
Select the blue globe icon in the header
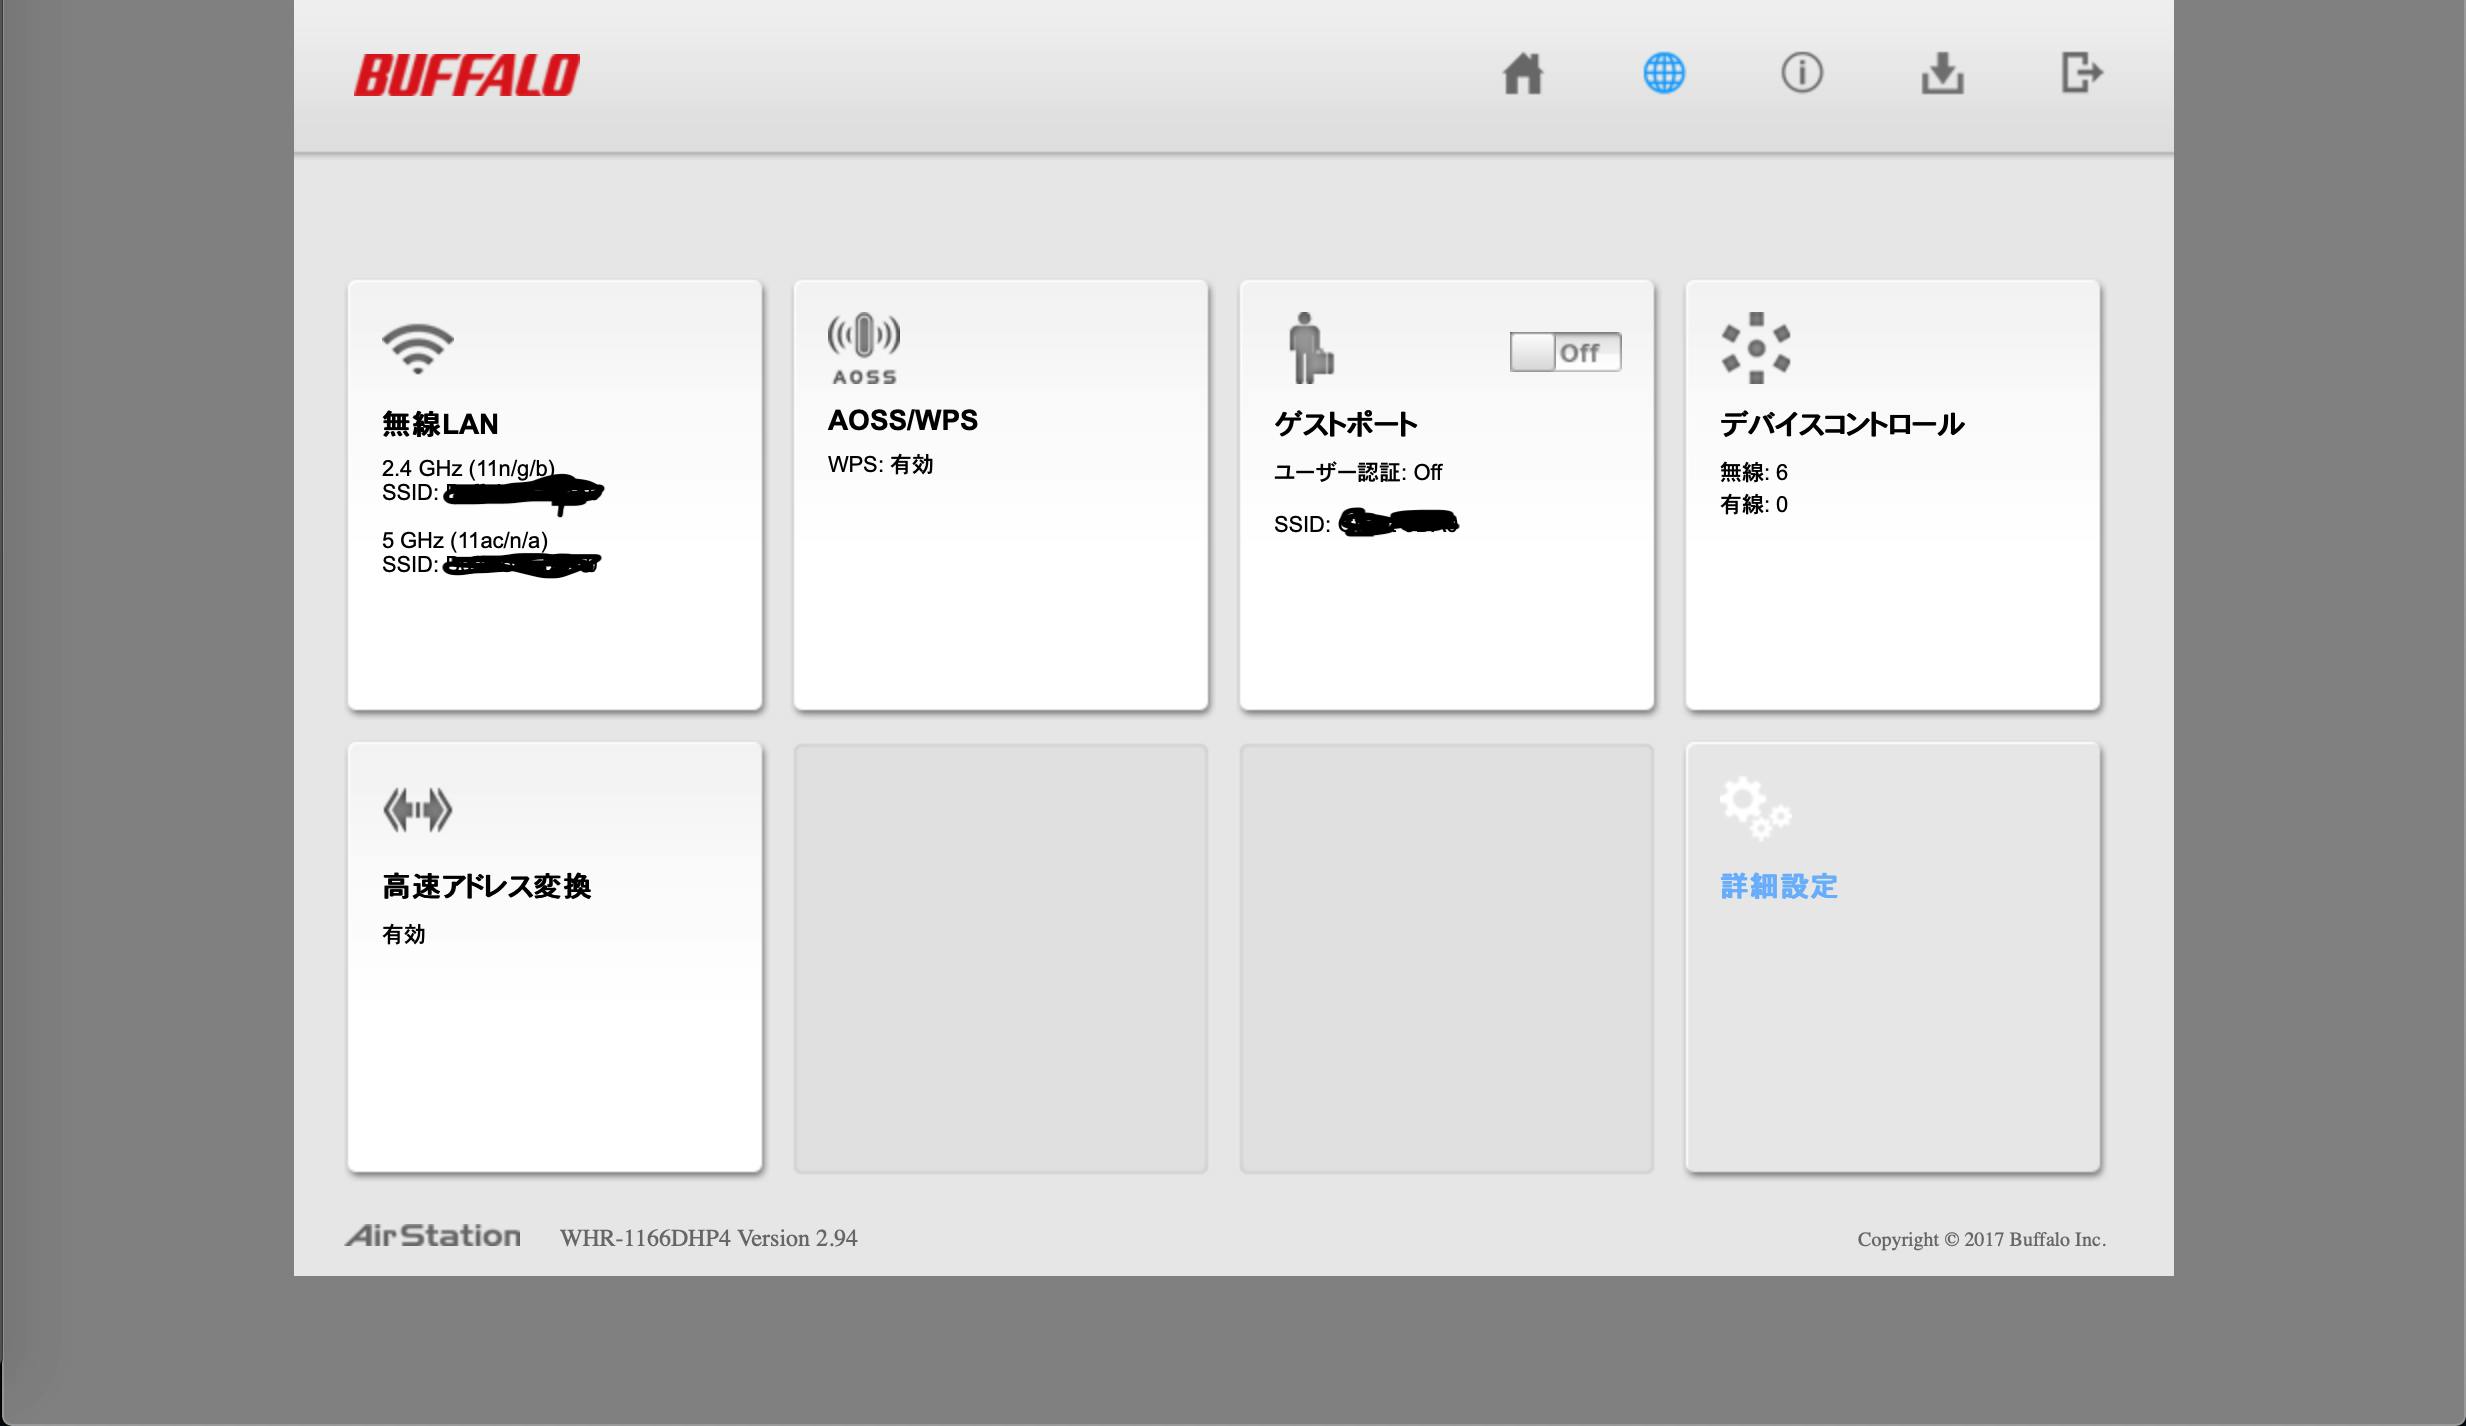(x=1663, y=73)
